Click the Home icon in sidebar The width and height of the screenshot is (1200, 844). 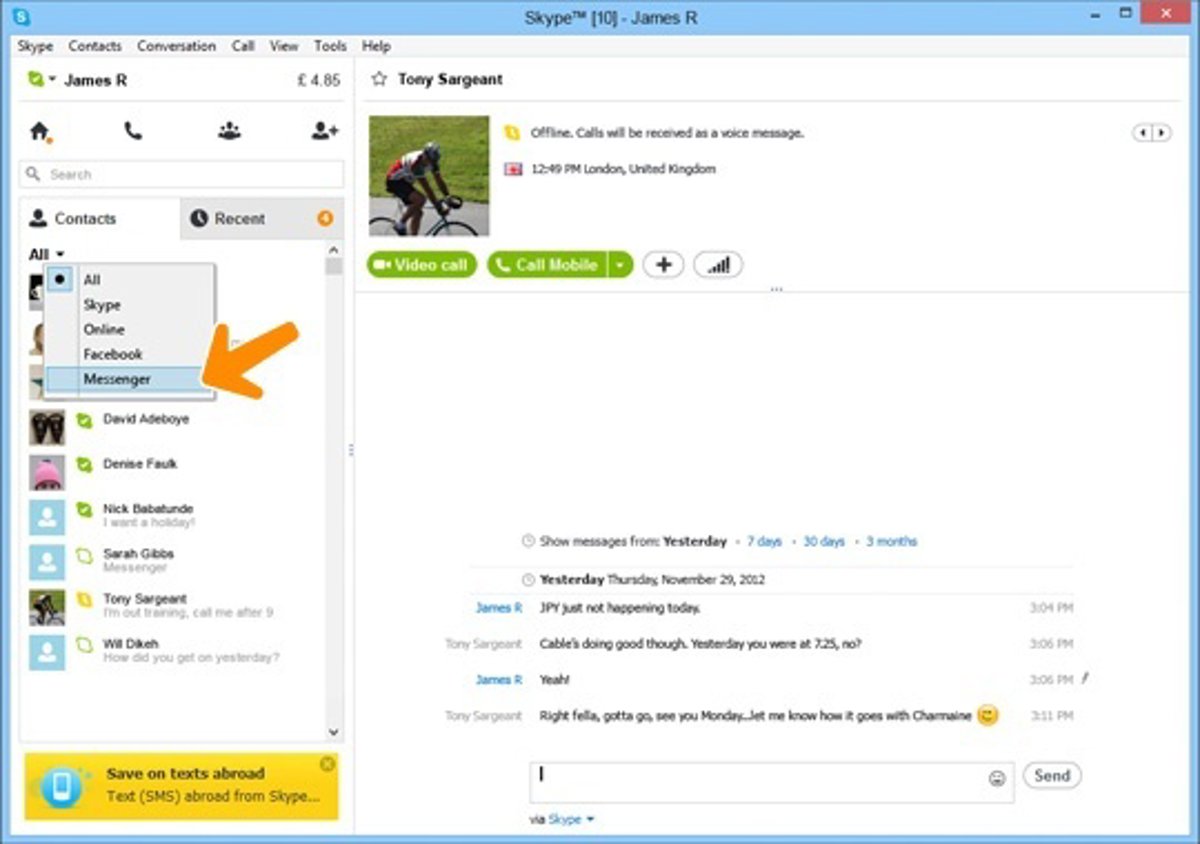pyautogui.click(x=40, y=131)
